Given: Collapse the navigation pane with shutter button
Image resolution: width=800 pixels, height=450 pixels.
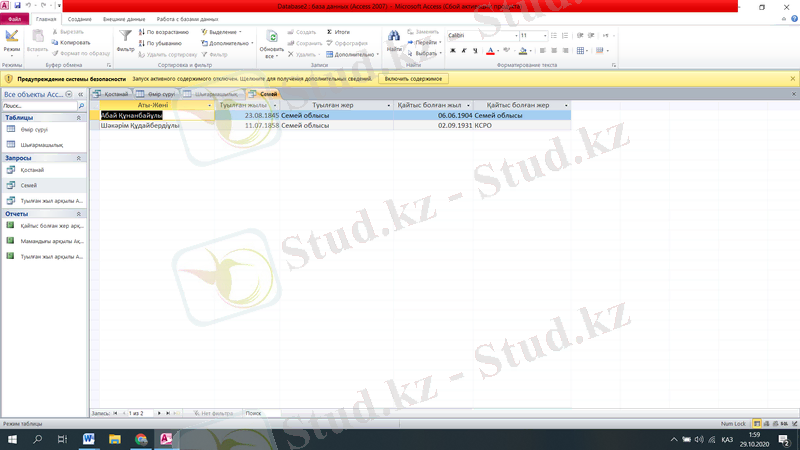Looking at the screenshot, I should pyautogui.click(x=80, y=94).
